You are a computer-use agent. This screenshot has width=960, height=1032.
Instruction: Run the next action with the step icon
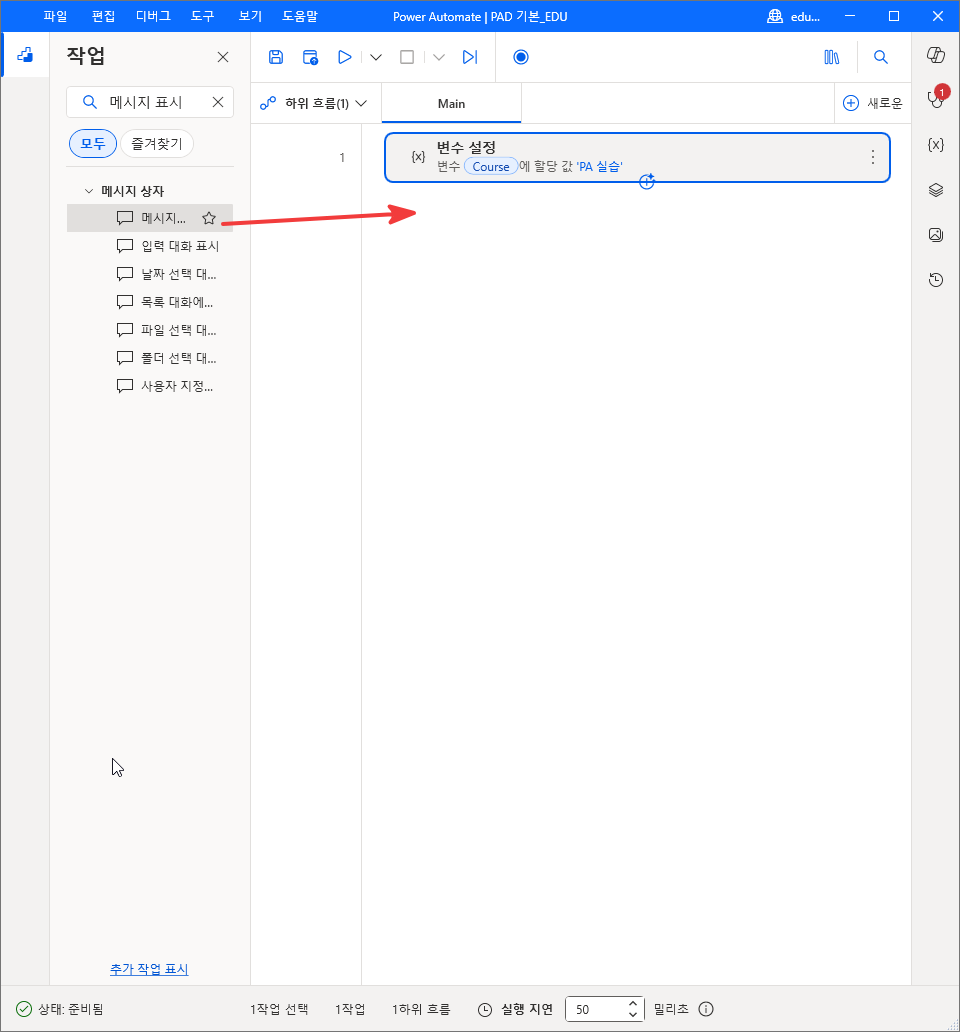pyautogui.click(x=470, y=57)
